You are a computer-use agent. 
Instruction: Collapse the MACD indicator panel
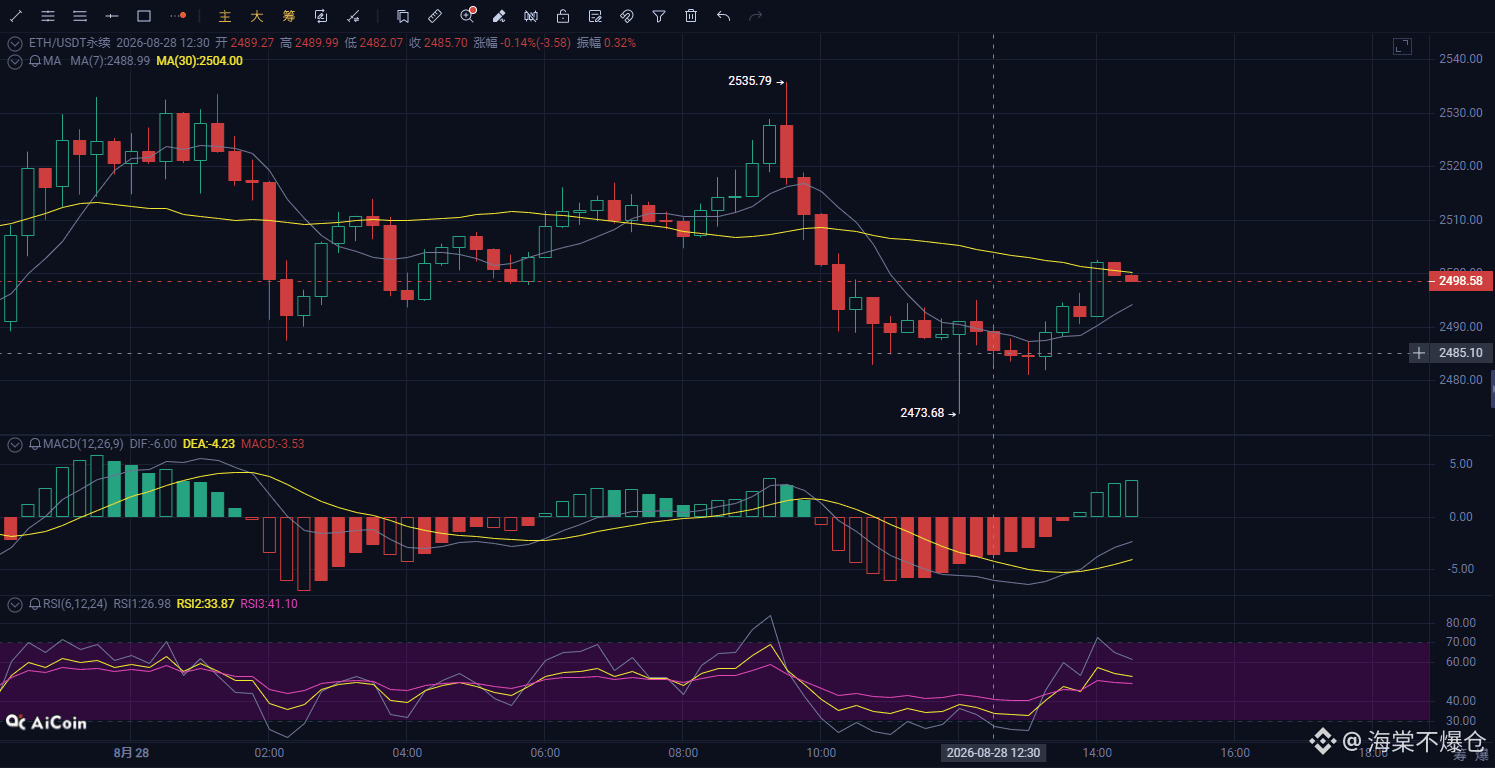click(x=15, y=444)
